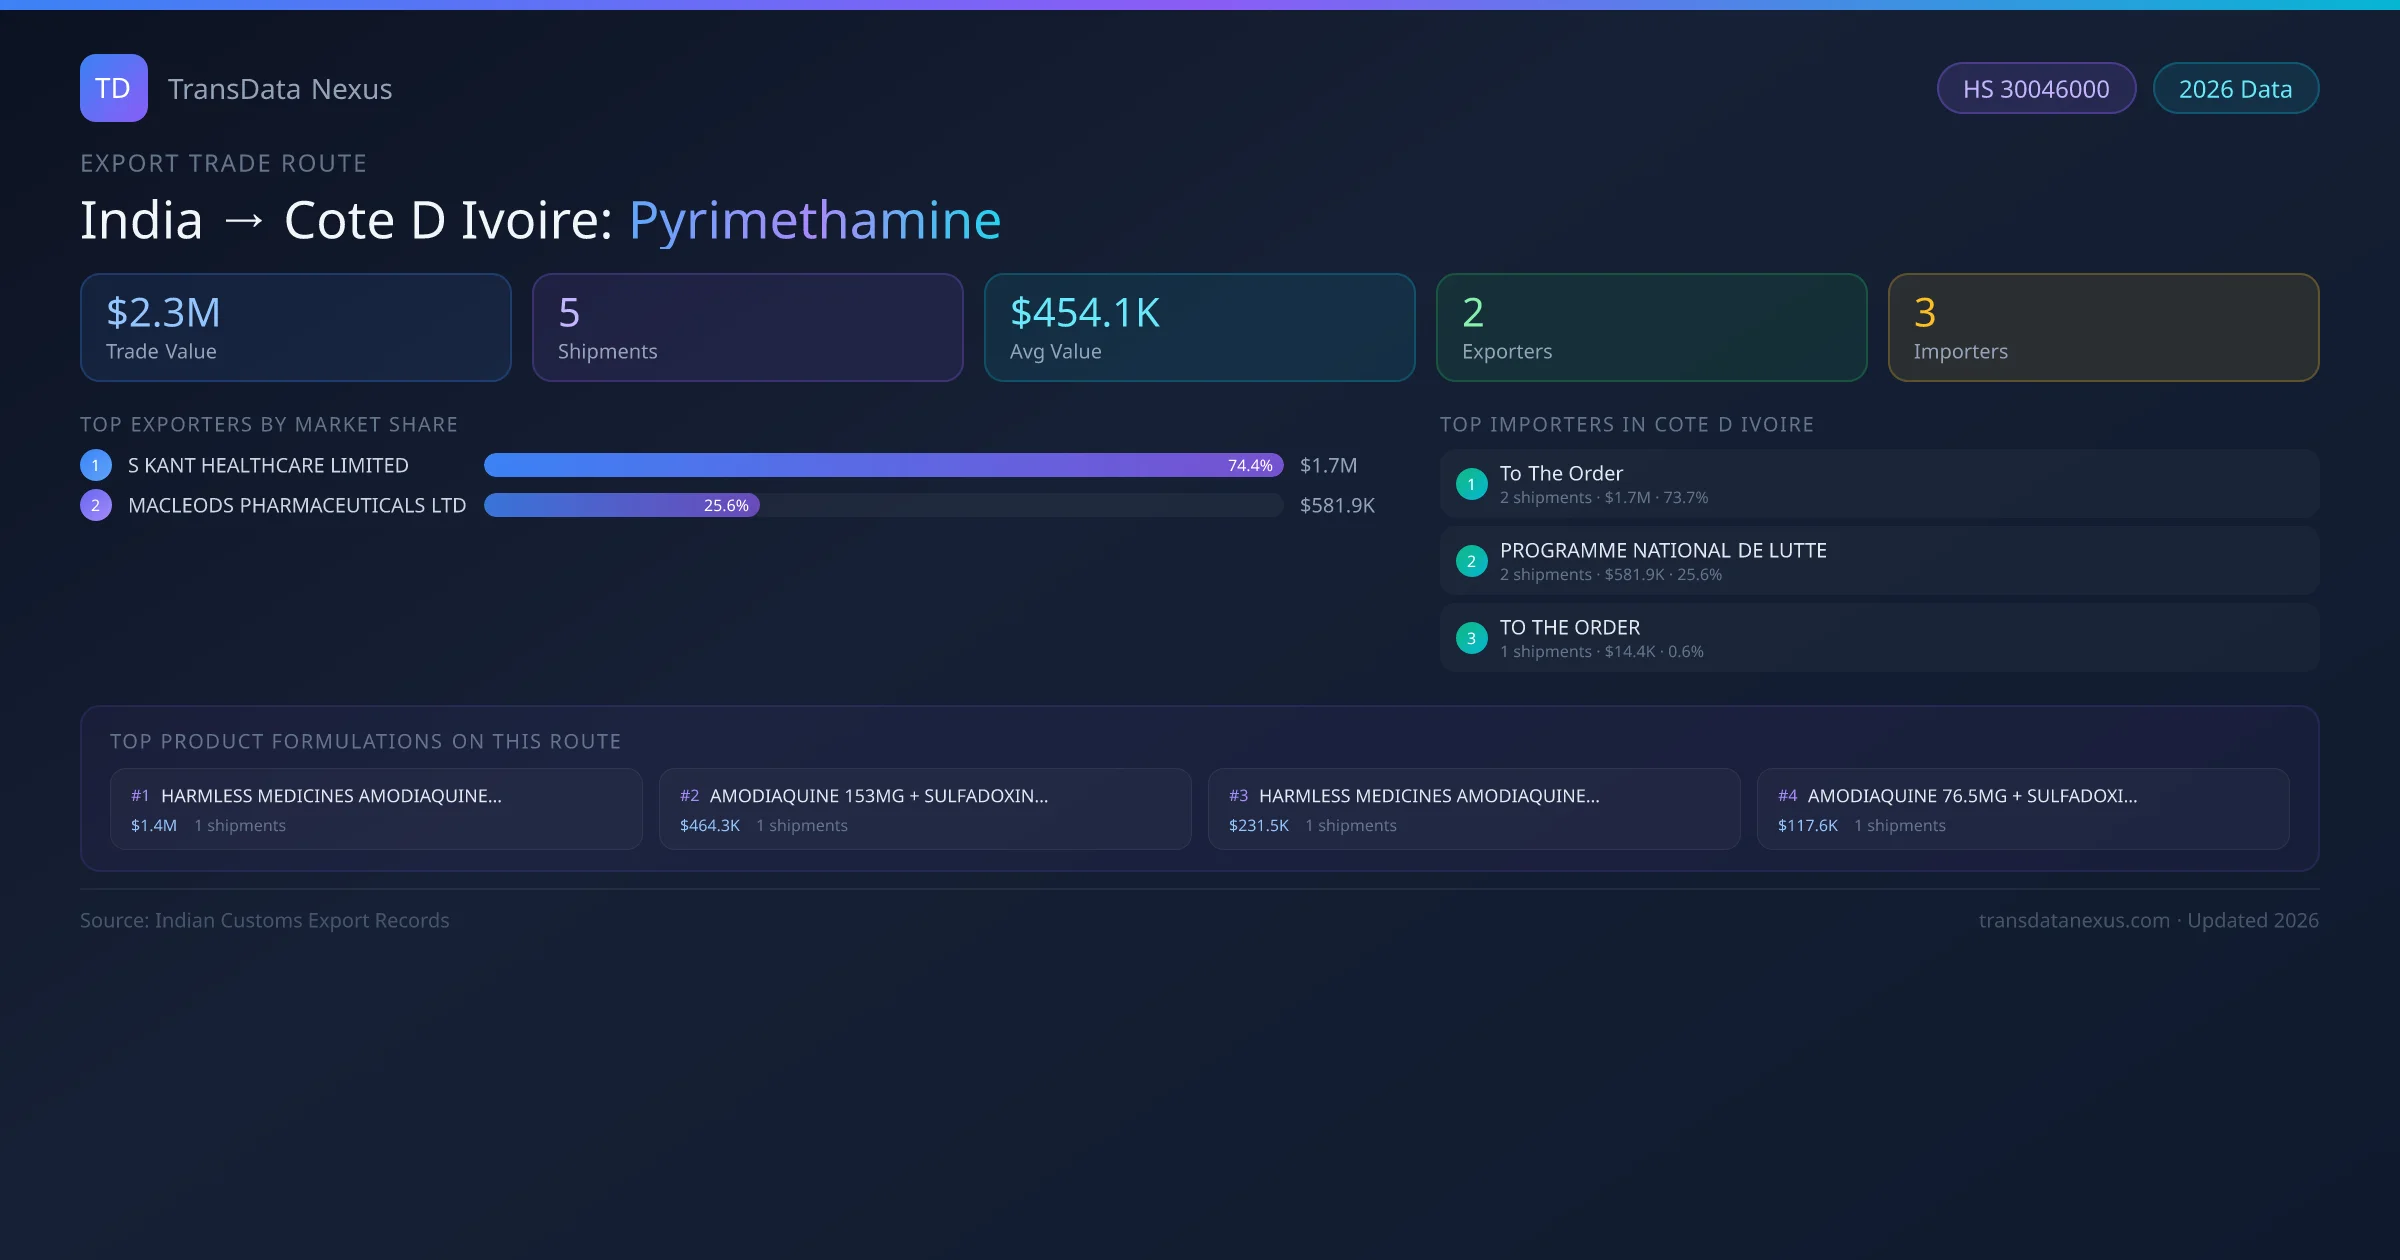
Task: Click the 2026 Data badge
Action: click(x=2234, y=89)
